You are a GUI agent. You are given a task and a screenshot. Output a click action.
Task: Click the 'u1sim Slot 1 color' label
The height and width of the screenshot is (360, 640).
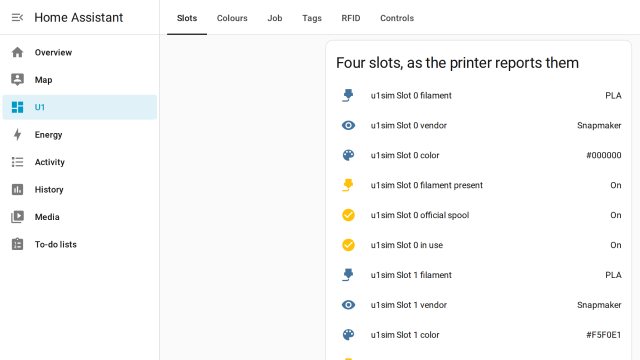tap(405, 335)
